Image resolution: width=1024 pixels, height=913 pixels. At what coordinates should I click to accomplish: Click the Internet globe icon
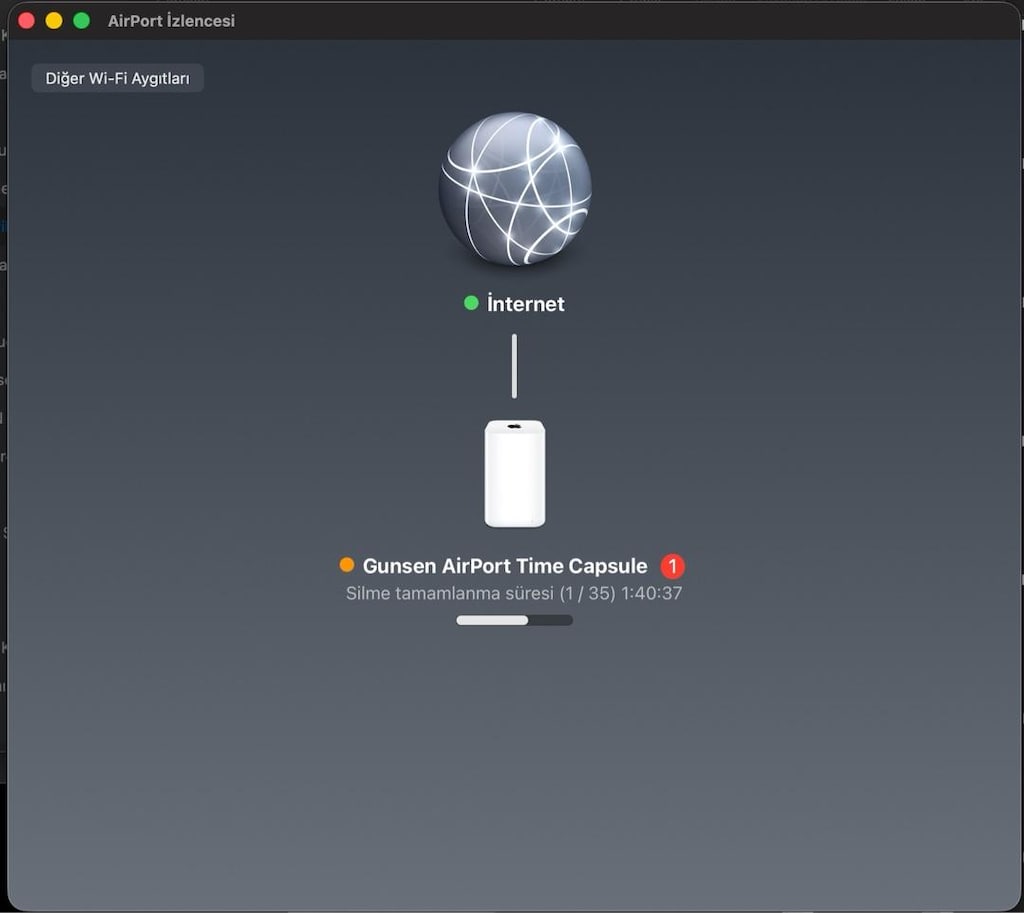515,189
